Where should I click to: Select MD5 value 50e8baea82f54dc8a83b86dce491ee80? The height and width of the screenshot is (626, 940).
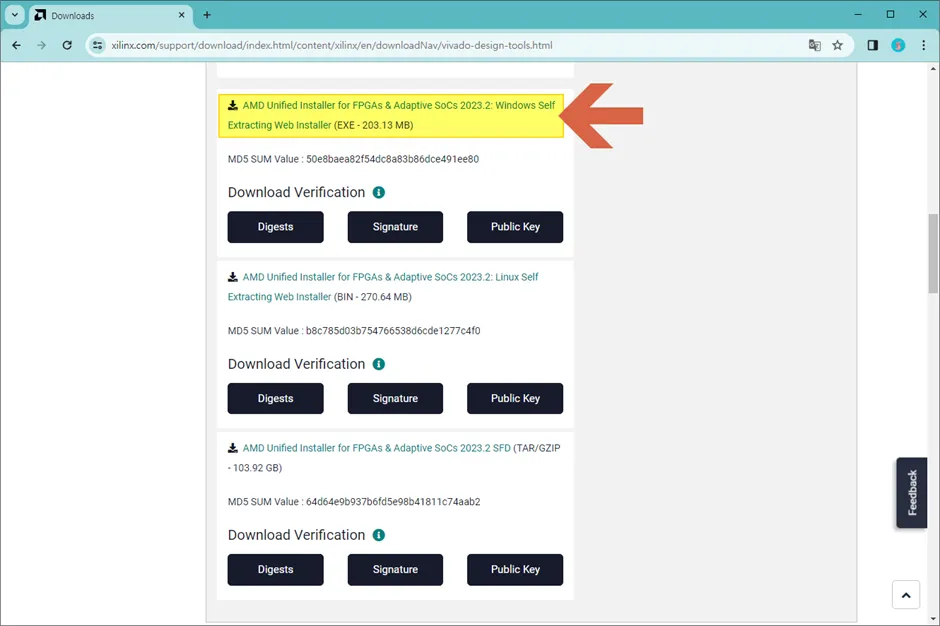coord(393,159)
